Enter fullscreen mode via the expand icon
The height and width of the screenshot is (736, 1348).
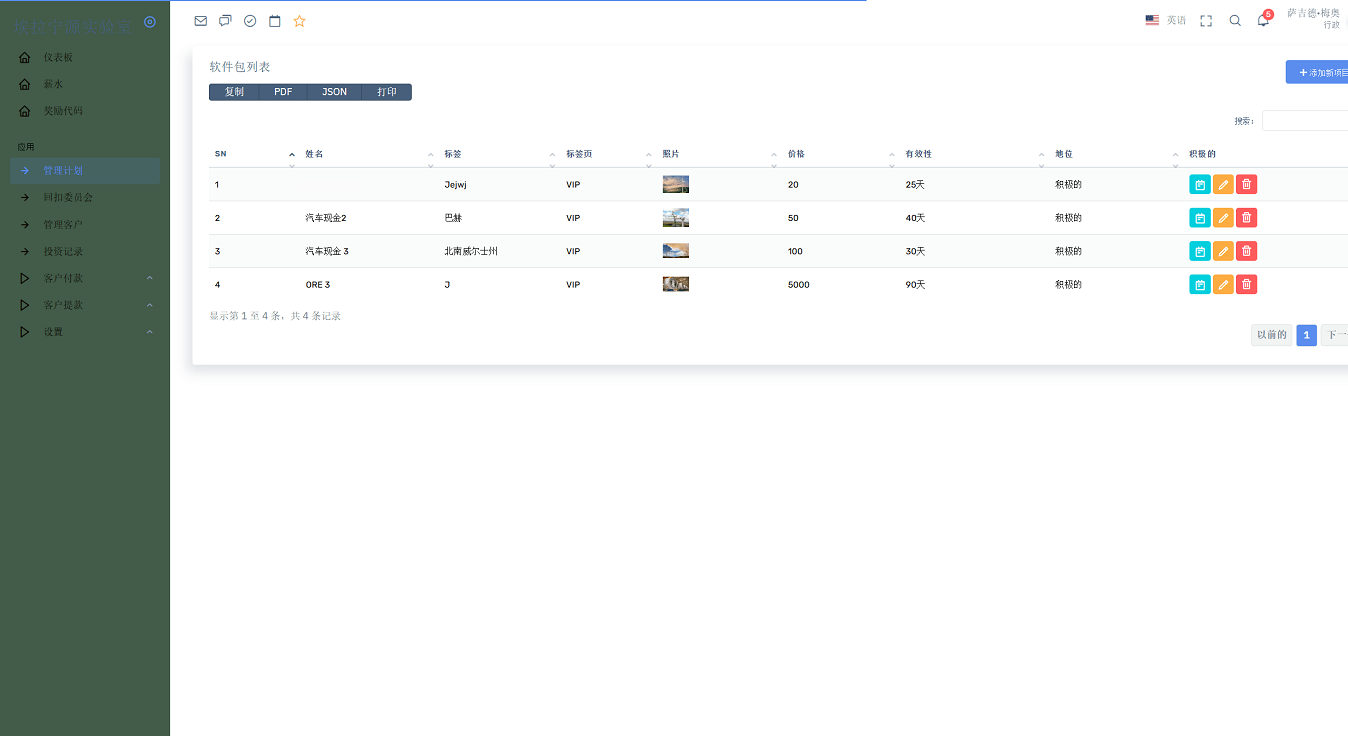[1206, 21]
